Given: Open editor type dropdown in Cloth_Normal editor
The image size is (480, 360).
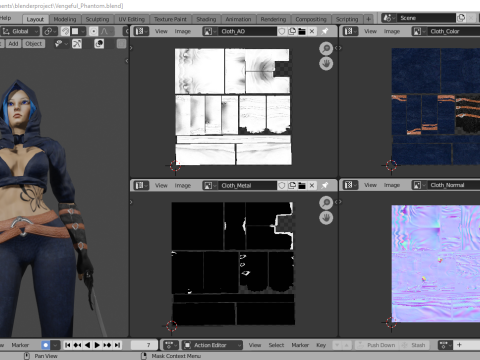Looking at the screenshot, I should (350, 185).
